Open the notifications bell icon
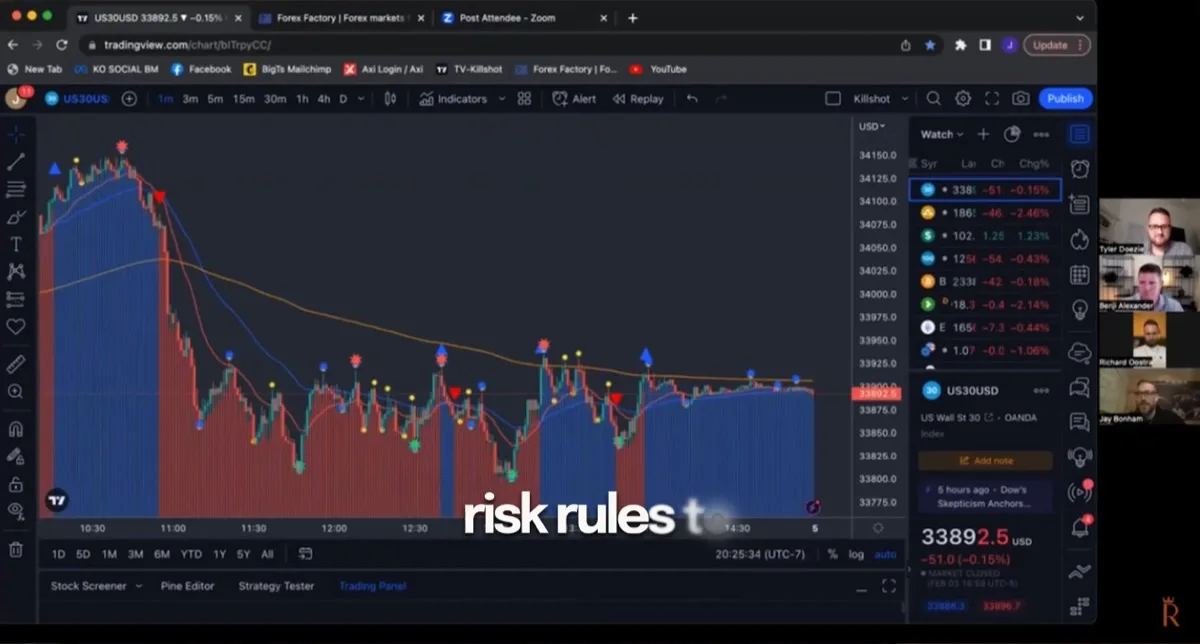This screenshot has width=1200, height=644. click(x=1080, y=527)
